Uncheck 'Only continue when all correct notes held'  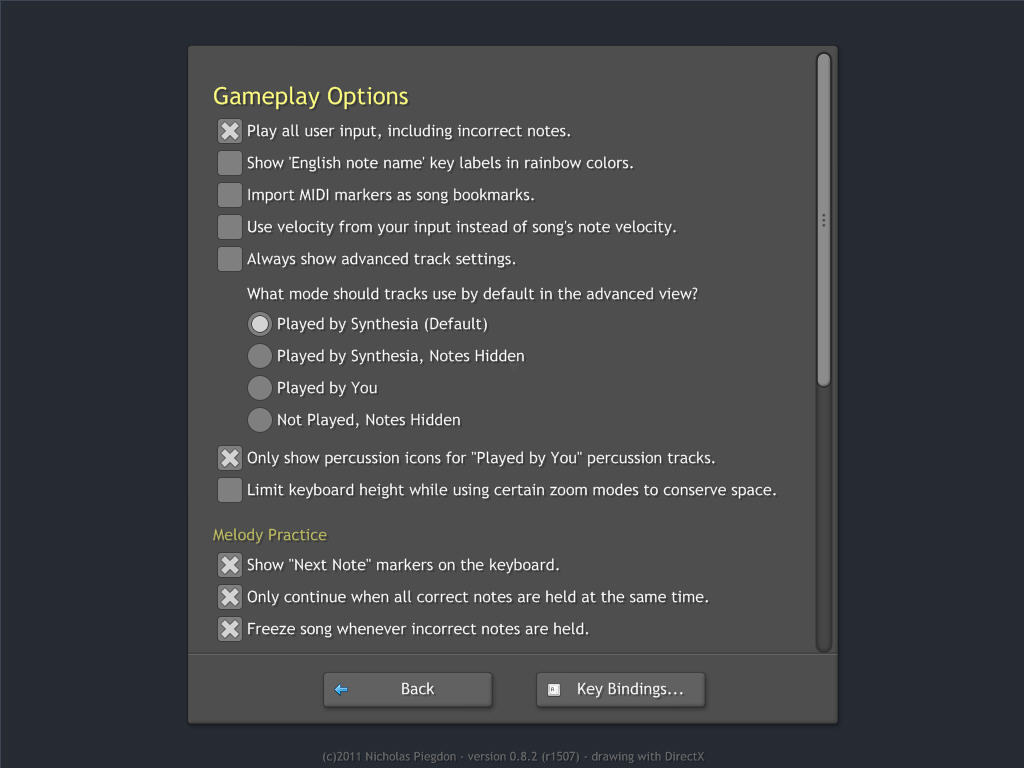click(x=230, y=597)
